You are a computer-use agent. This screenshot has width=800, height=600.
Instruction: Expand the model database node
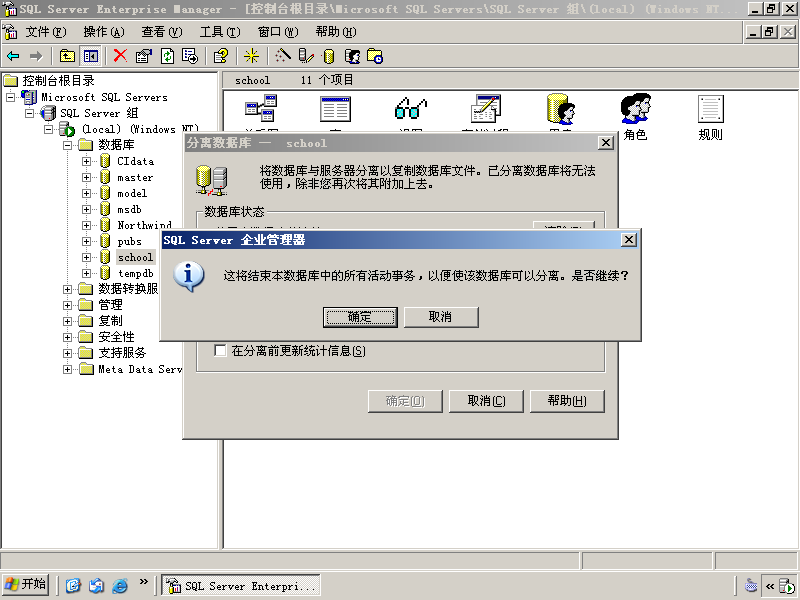pos(86,193)
